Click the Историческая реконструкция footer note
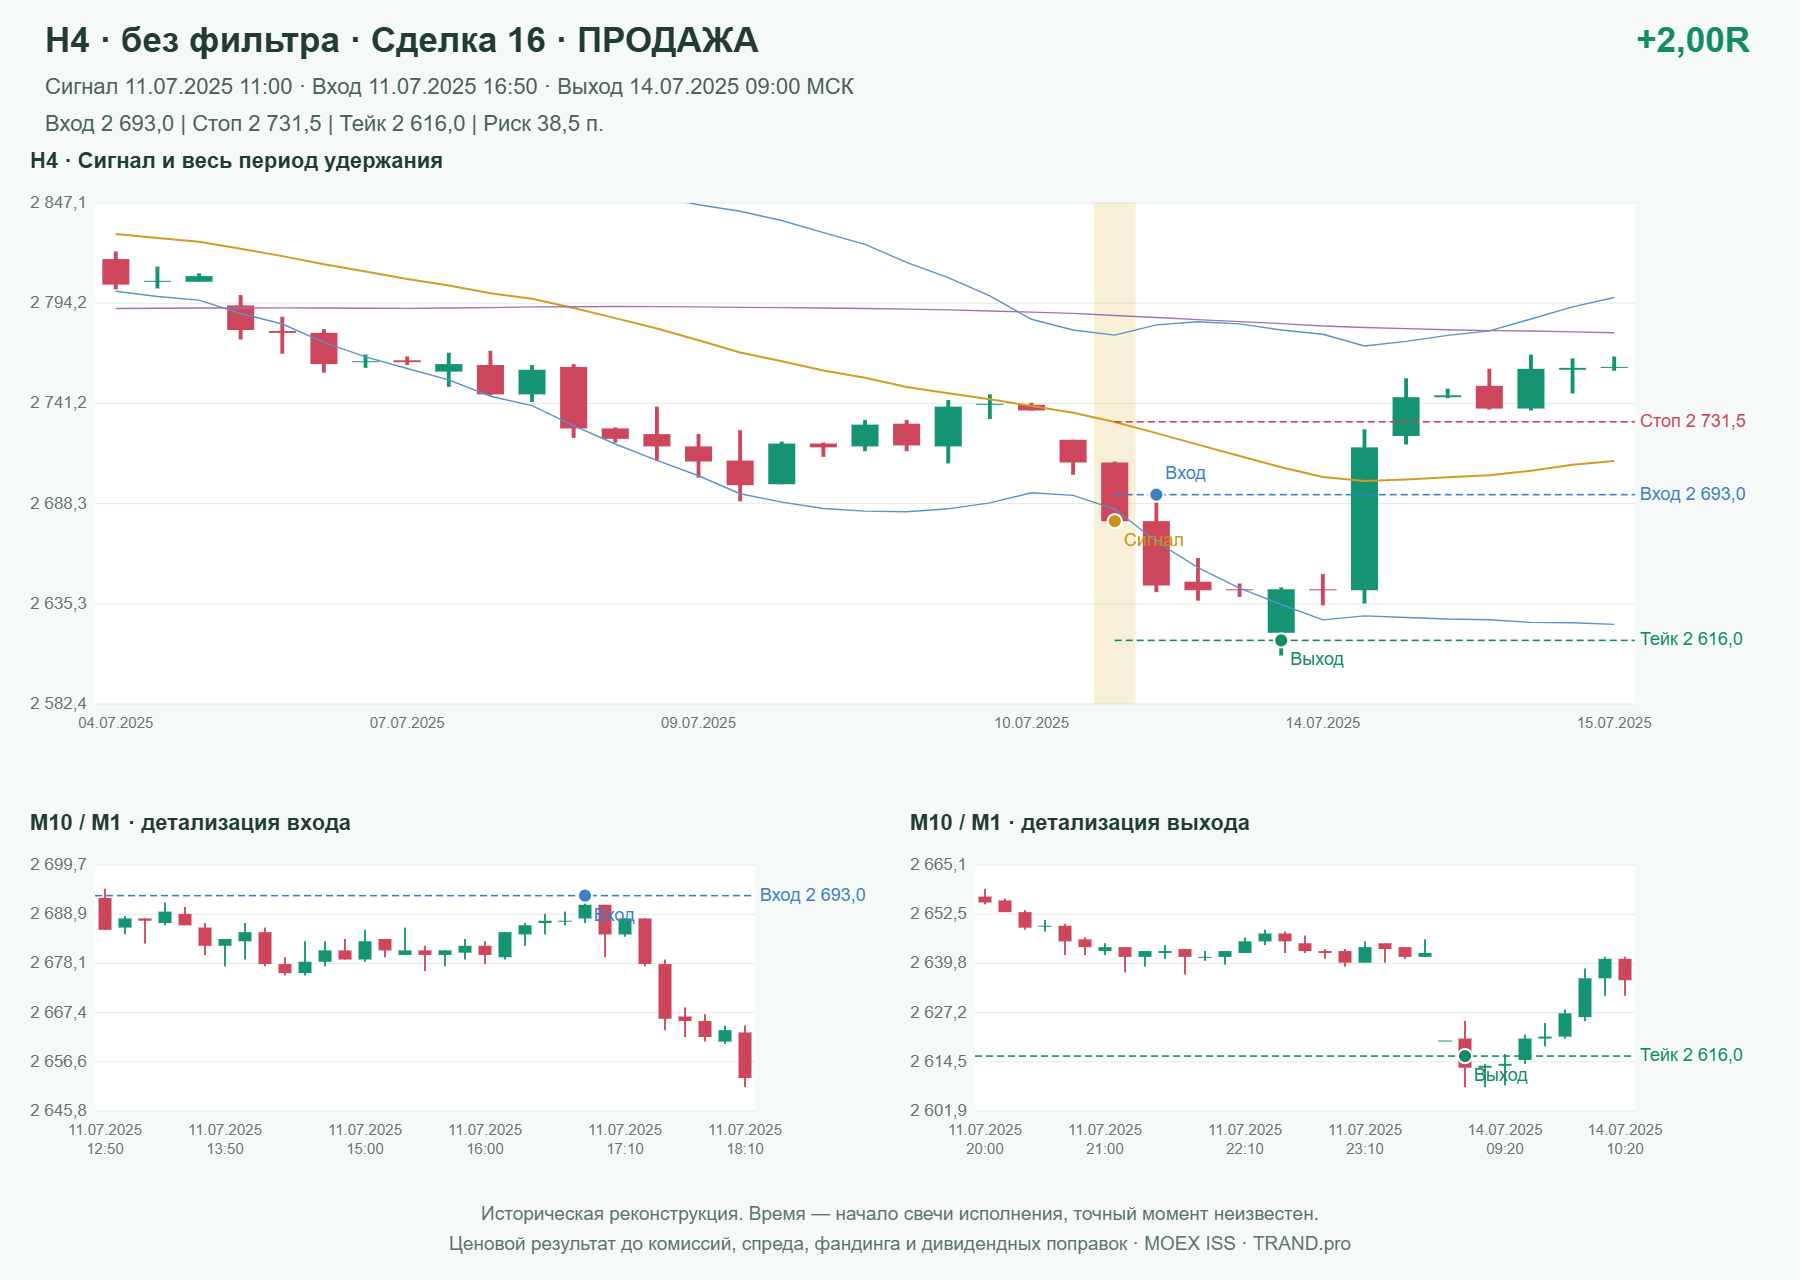Screen dimensions: 1800x1280 [x=900, y=1214]
